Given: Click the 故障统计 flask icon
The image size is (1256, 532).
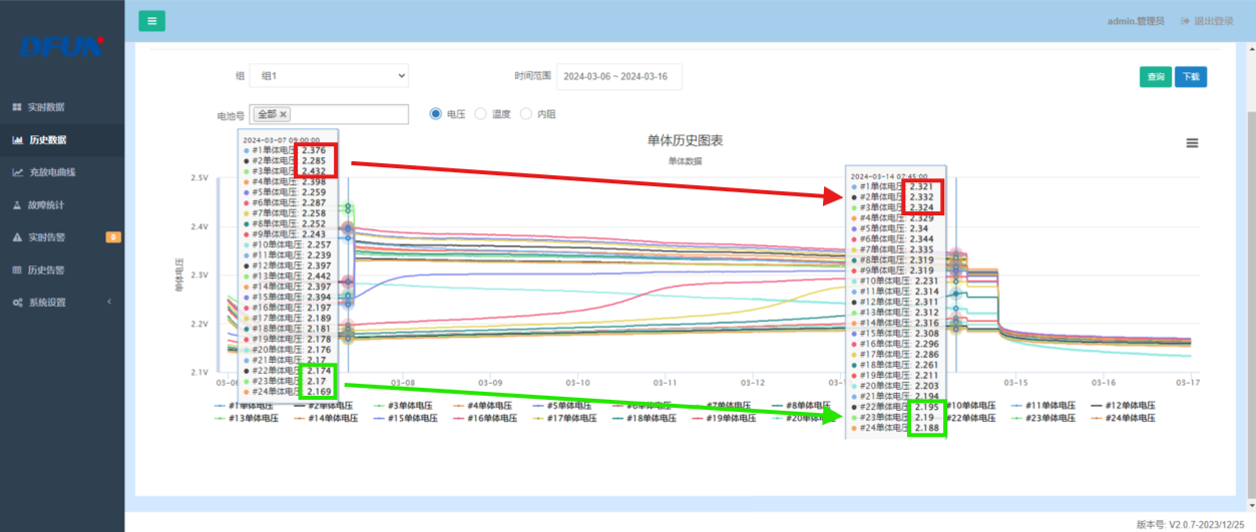Looking at the screenshot, I should 17,205.
